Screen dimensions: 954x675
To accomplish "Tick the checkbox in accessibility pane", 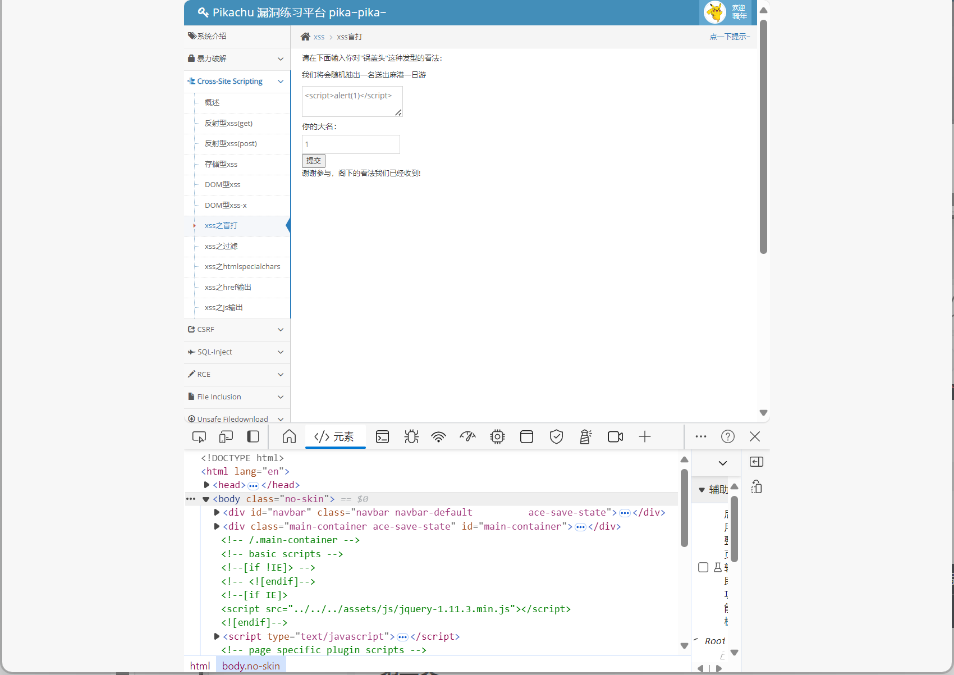I will coord(703,567).
